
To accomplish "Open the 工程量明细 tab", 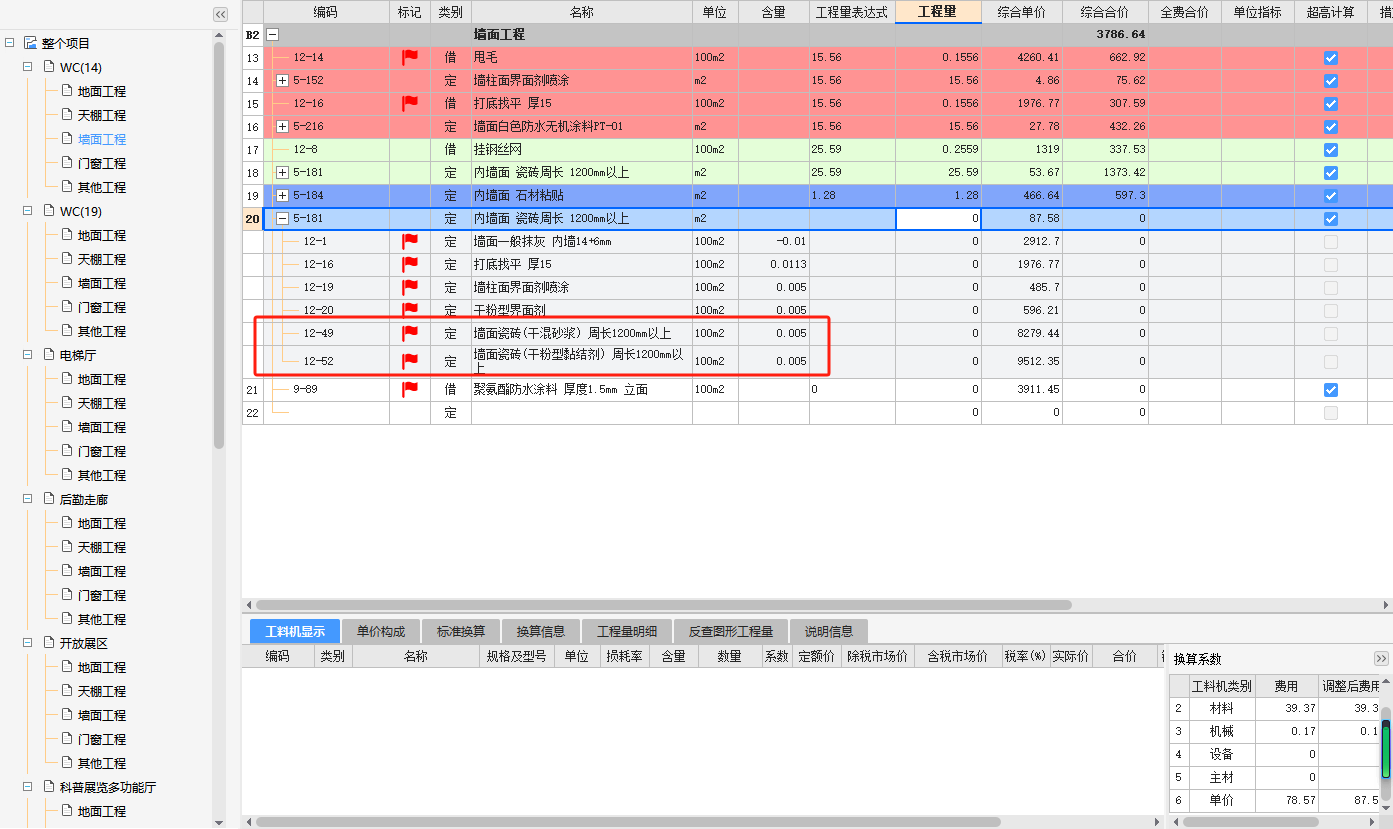I will coord(627,631).
